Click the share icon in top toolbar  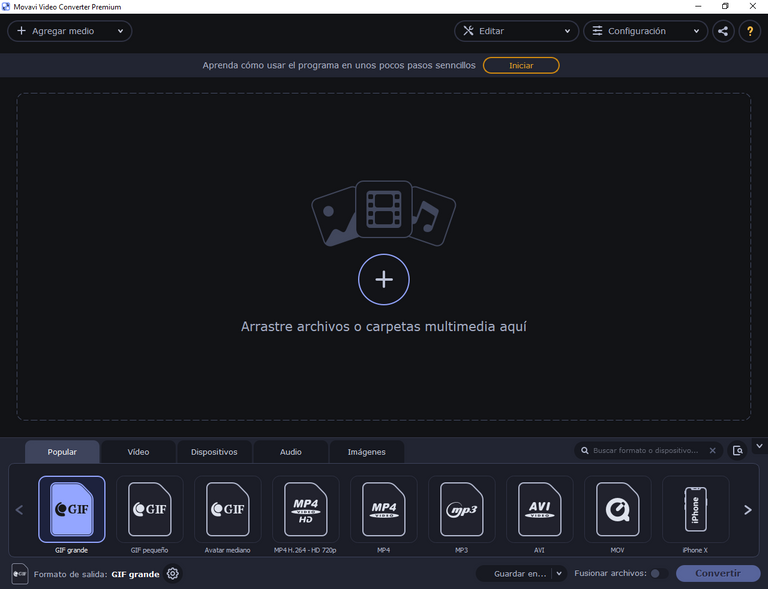(x=723, y=31)
